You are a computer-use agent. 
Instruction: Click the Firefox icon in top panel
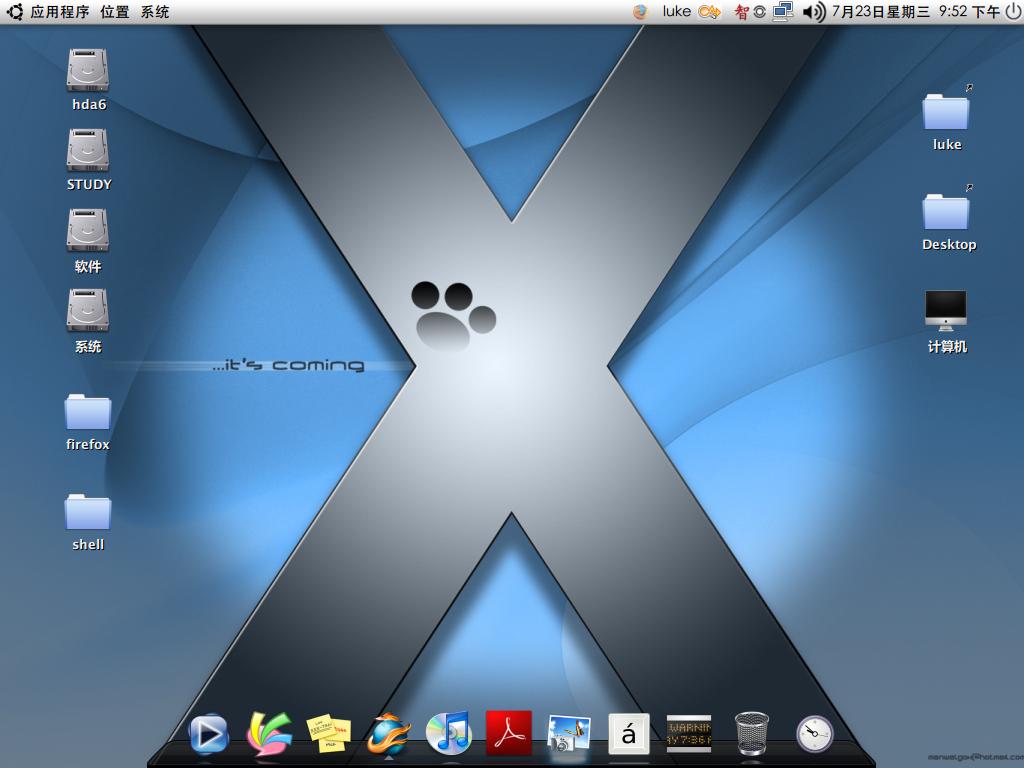[x=640, y=12]
